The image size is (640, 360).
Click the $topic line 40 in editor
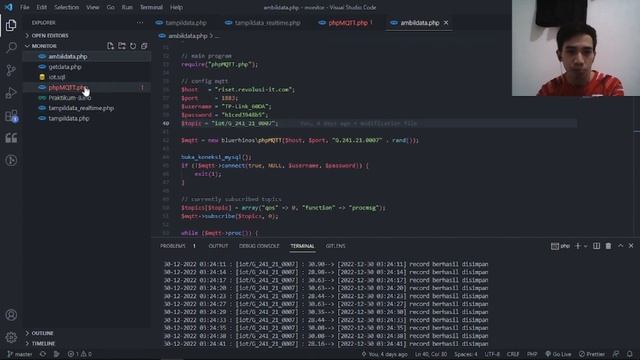click(229, 123)
